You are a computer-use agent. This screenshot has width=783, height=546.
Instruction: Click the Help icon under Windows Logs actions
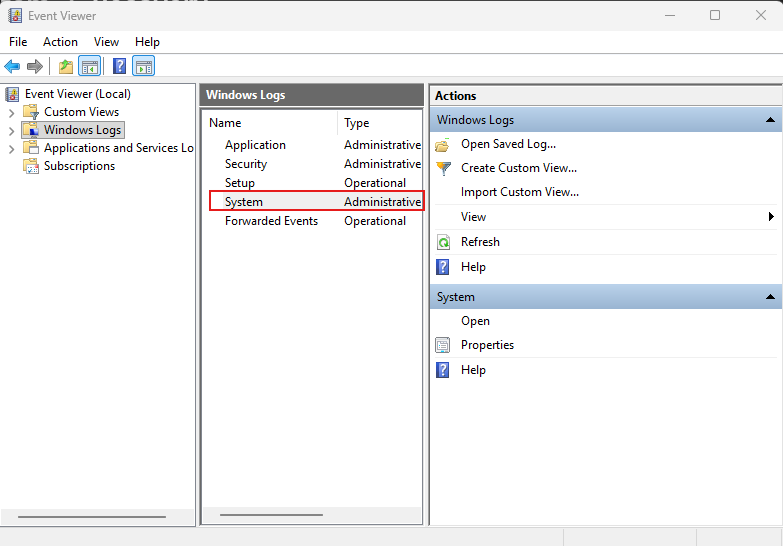pos(442,267)
